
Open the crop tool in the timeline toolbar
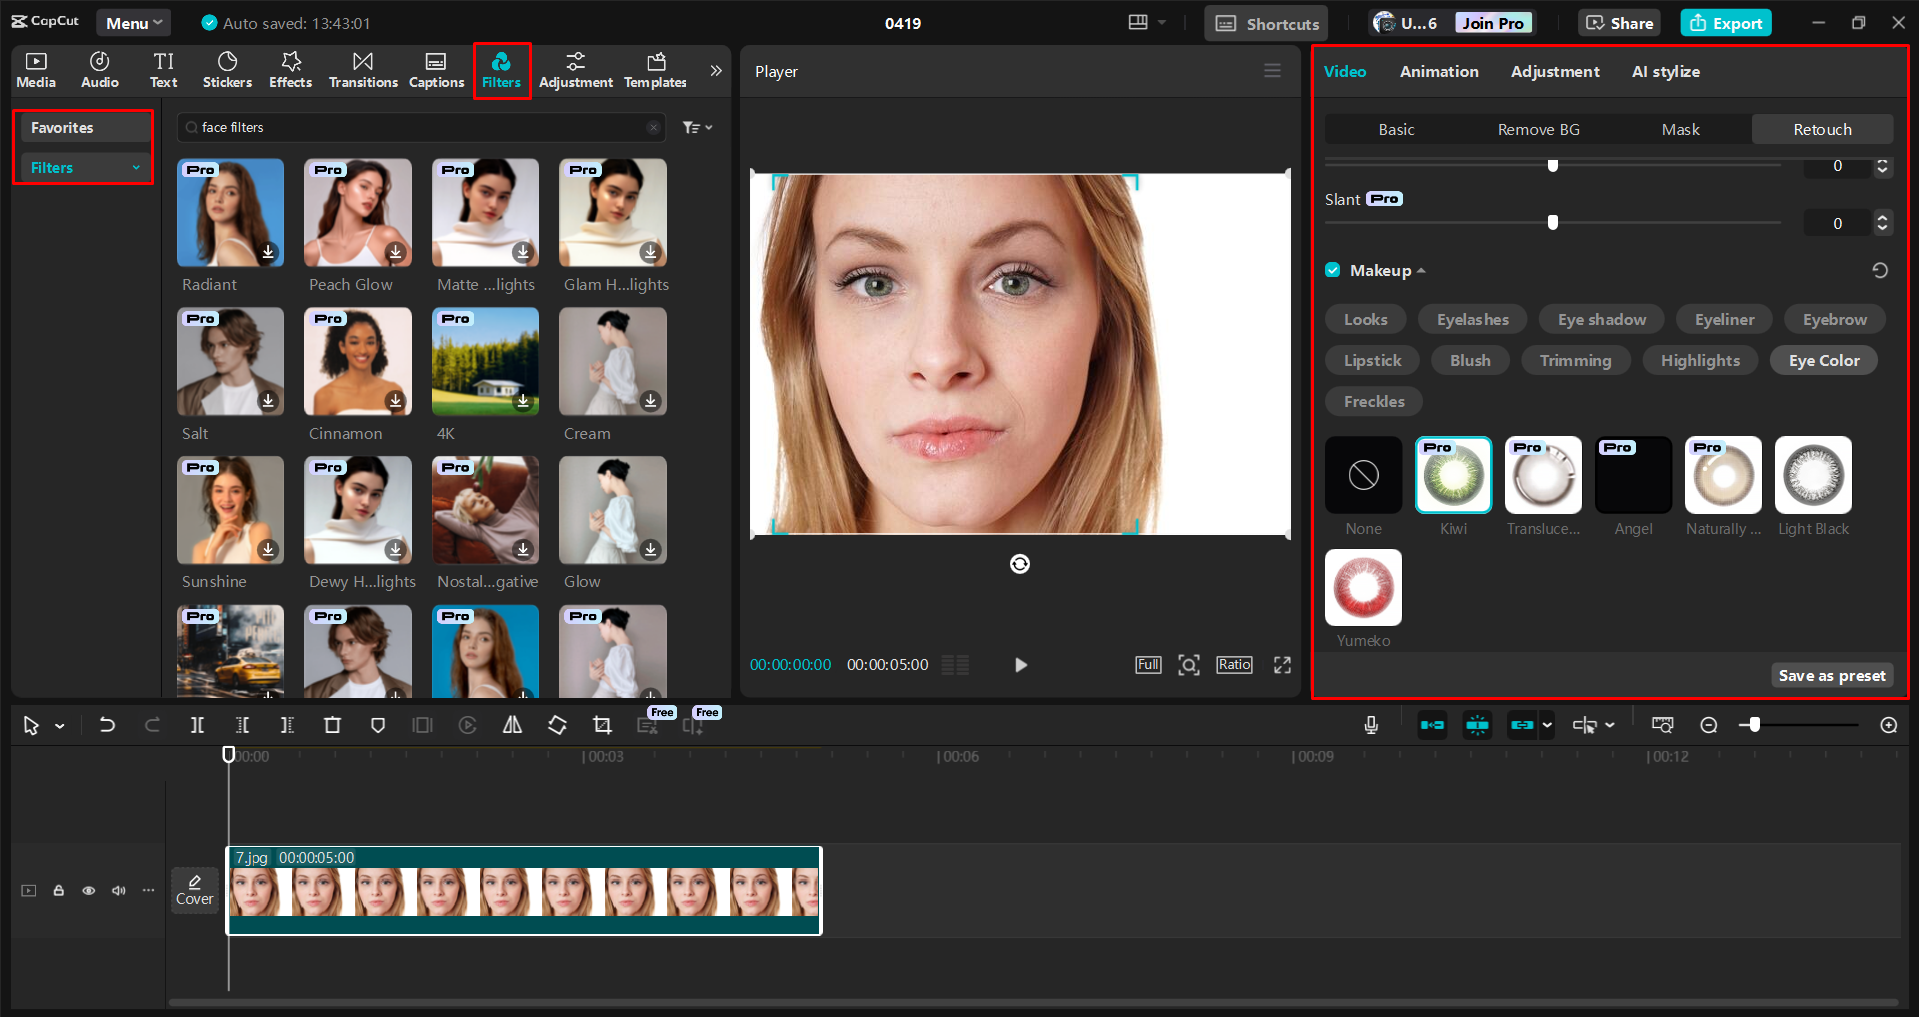pos(602,725)
